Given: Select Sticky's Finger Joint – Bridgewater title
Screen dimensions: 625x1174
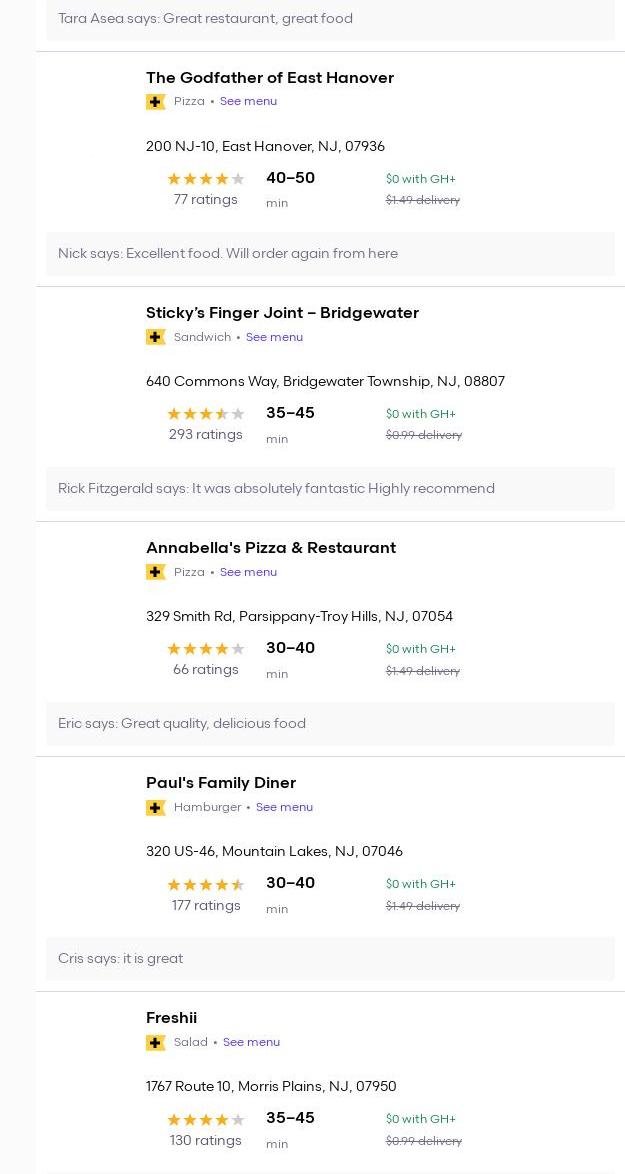Looking at the screenshot, I should [x=282, y=313].
